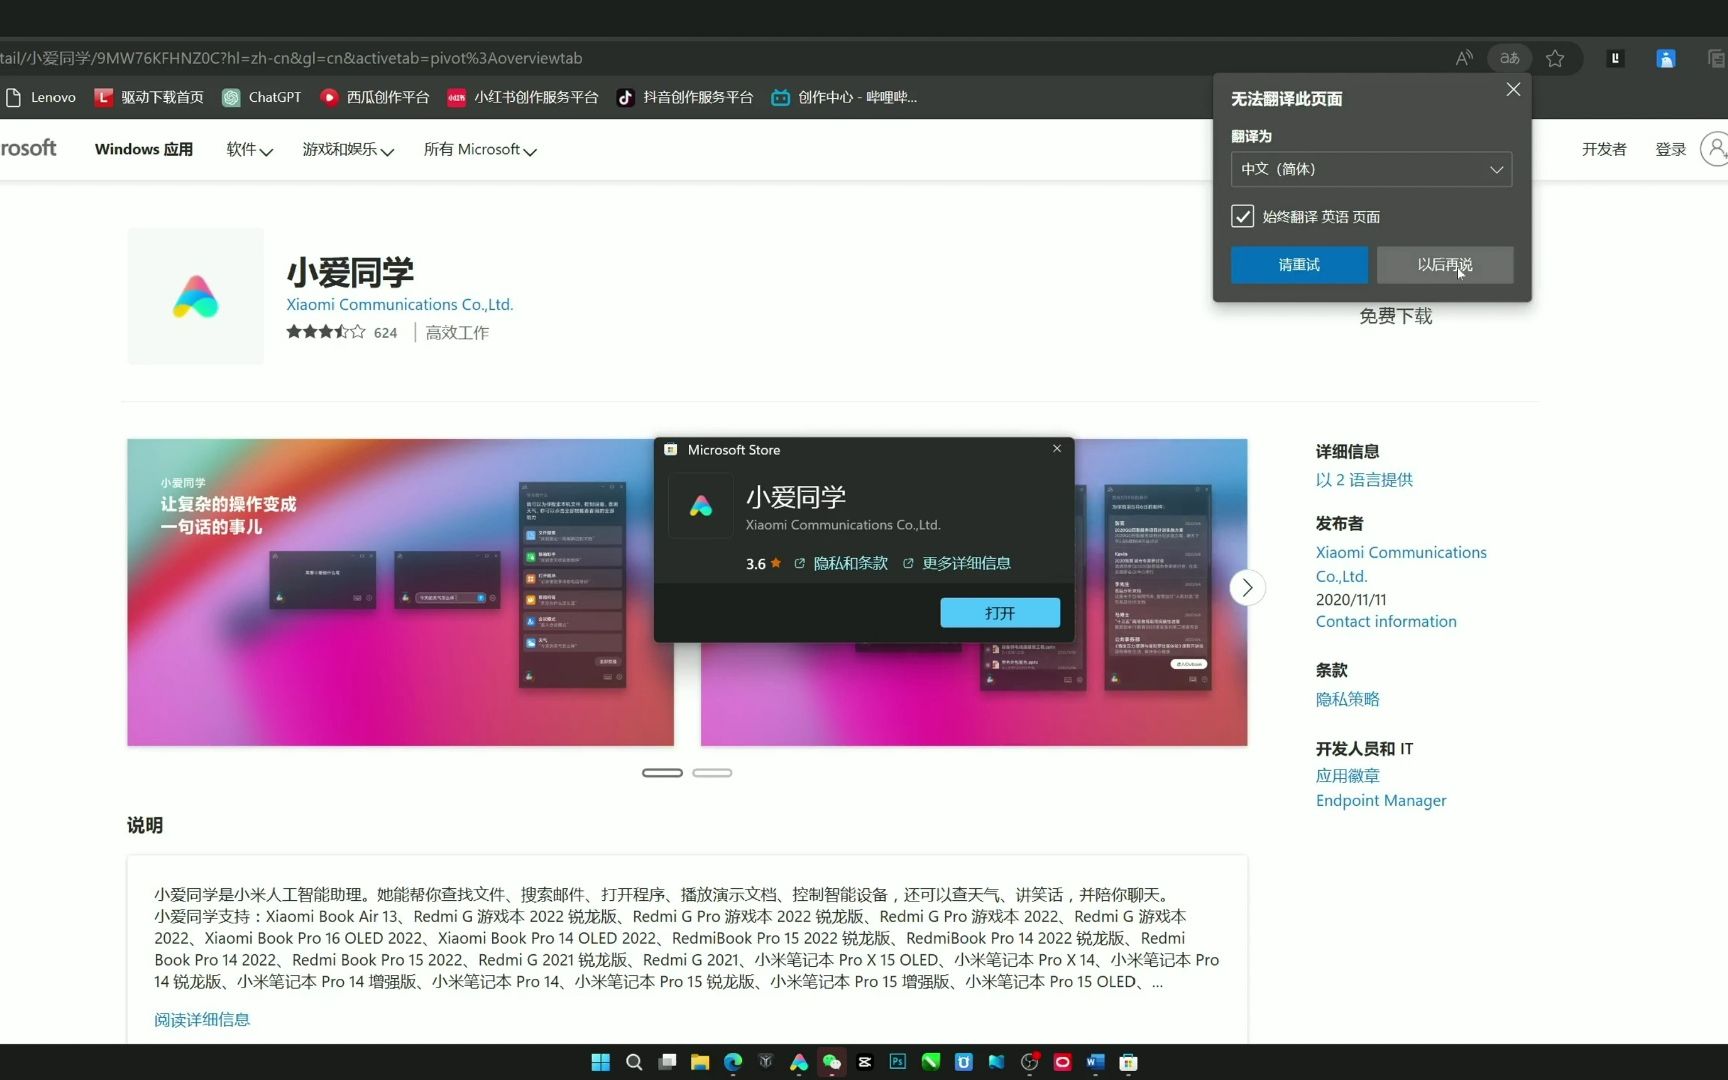Open CapCut (剪映) from taskbar

[865, 1062]
